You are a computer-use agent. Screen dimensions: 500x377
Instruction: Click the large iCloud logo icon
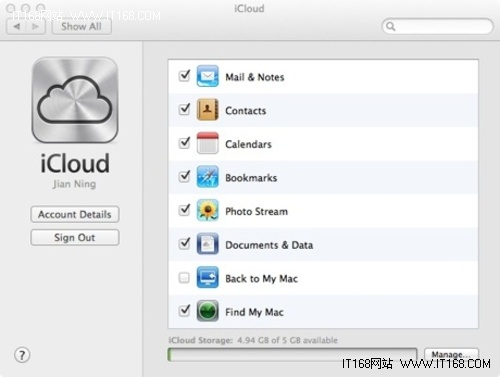coord(75,100)
